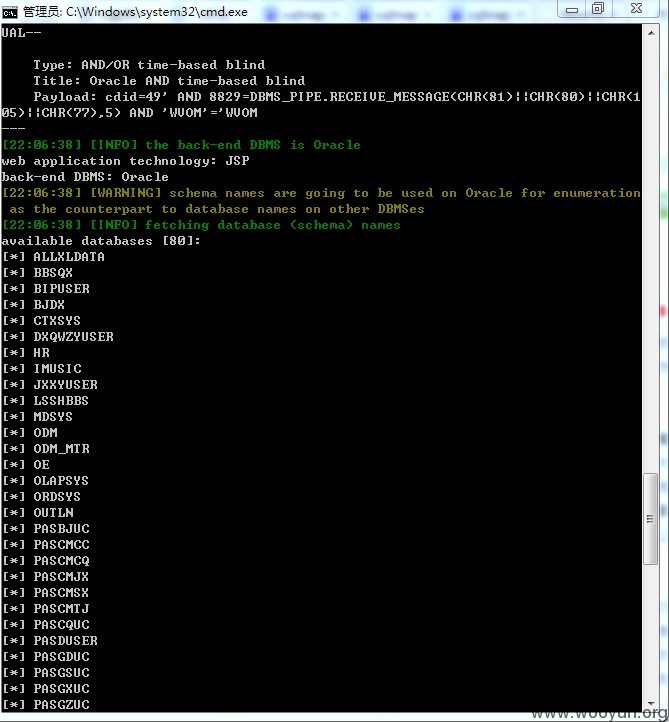Image resolution: width=669 pixels, height=722 pixels.
Task: Click the WARNING schema names log line
Action: pos(321,201)
